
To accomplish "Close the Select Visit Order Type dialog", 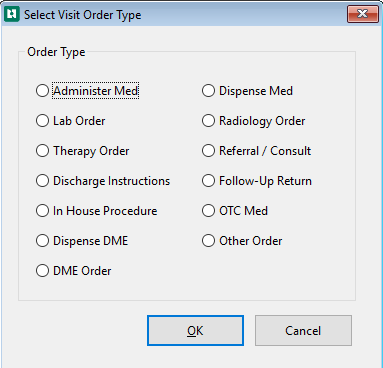I will 363,14.
